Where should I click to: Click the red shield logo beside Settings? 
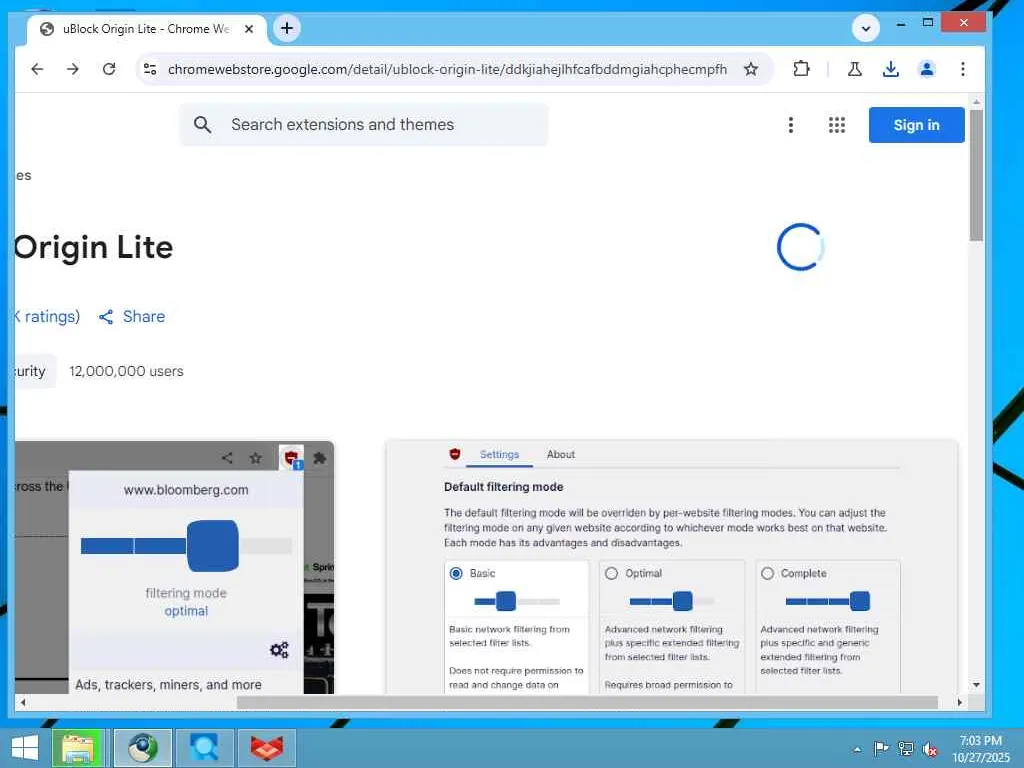(455, 455)
